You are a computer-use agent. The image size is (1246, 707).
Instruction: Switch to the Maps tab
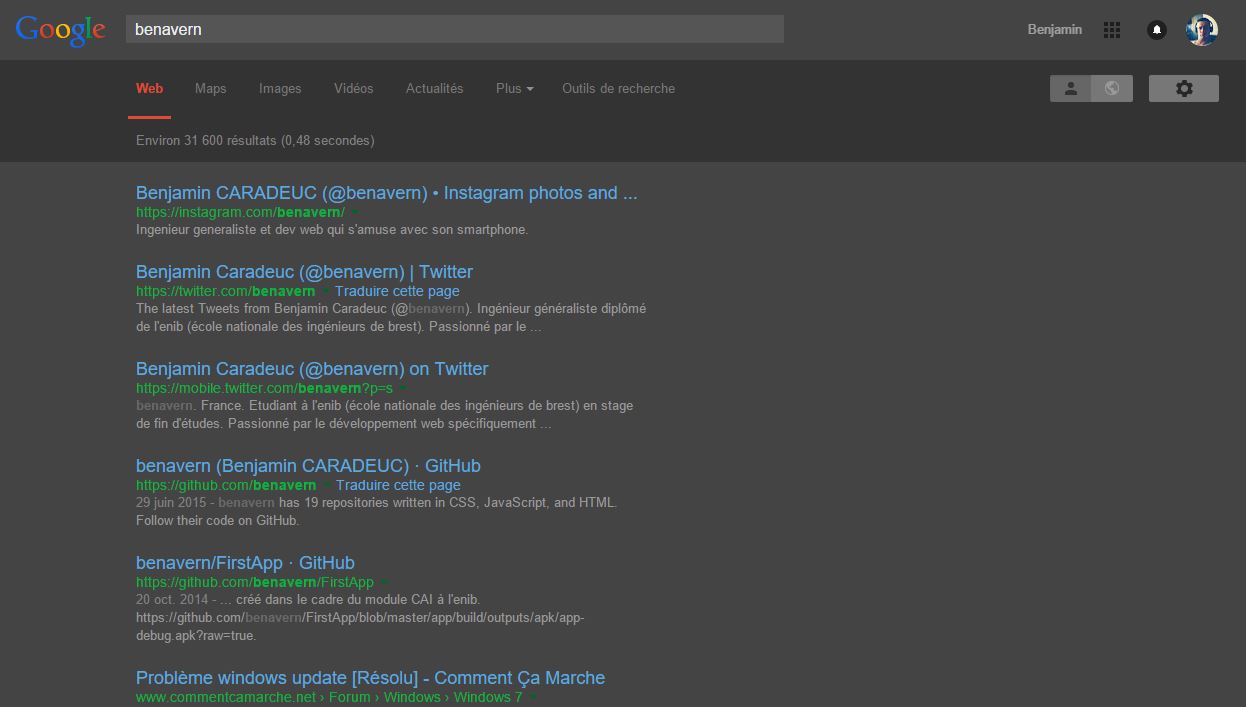coord(211,88)
